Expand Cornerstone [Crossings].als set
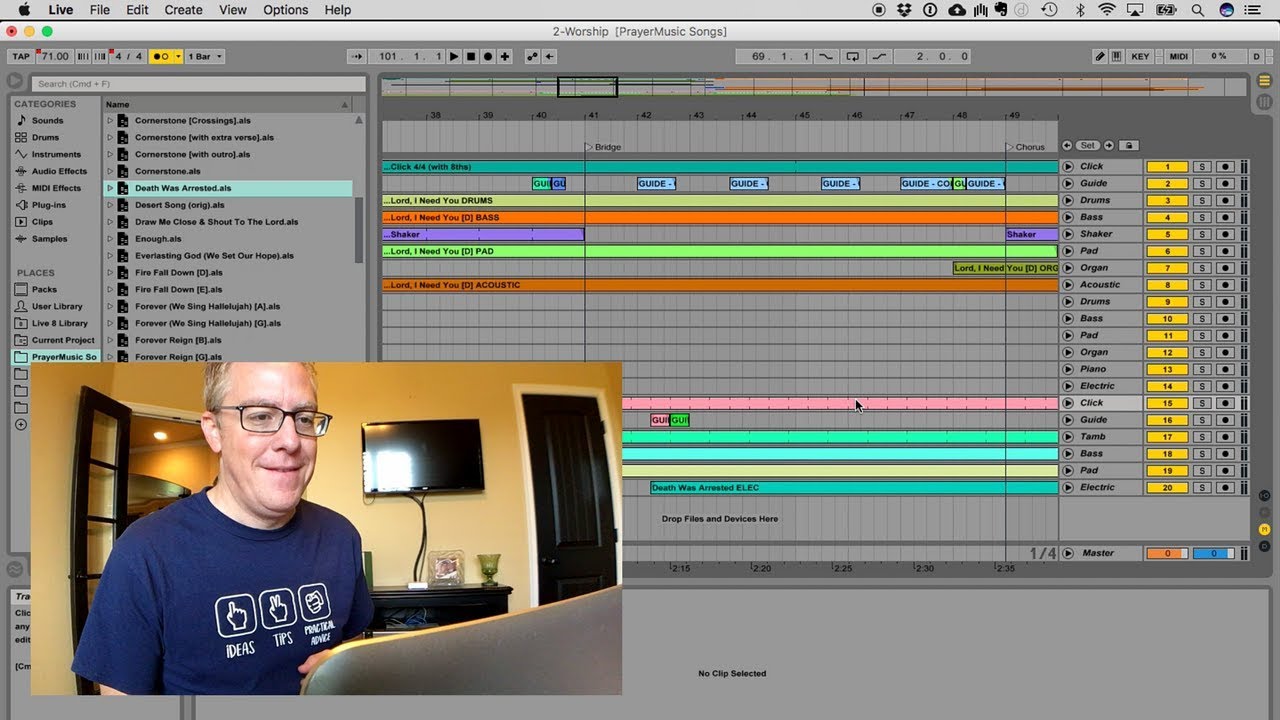Viewport: 1280px width, 720px height. tap(110, 120)
